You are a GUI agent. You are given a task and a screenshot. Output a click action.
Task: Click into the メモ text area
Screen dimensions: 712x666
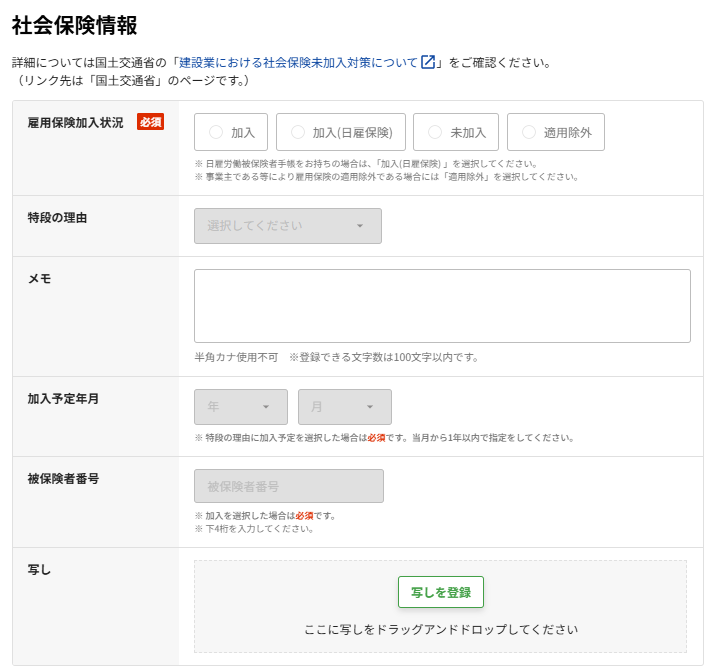pyautogui.click(x=442, y=306)
